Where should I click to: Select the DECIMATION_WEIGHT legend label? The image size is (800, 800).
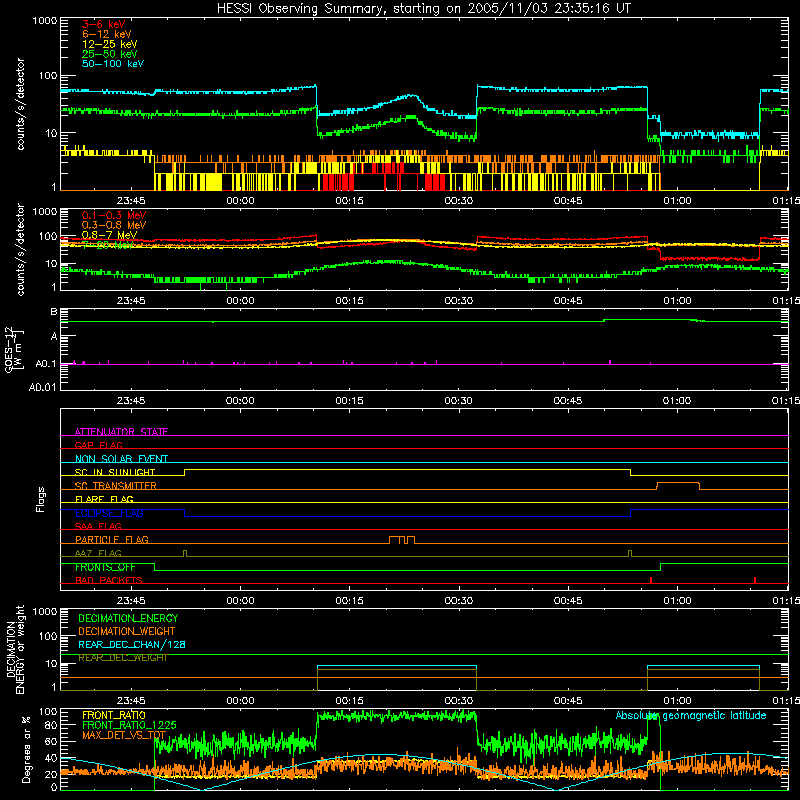127,632
